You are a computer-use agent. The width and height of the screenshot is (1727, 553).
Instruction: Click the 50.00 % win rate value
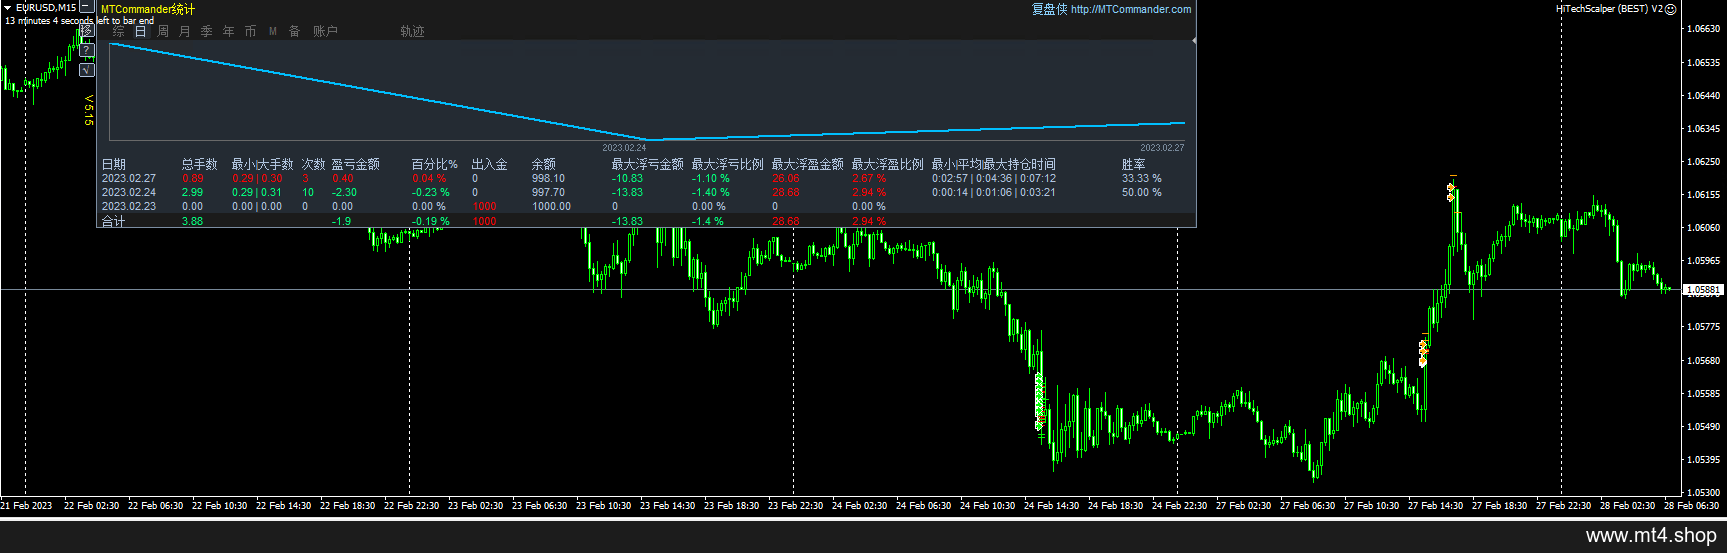tap(1141, 192)
